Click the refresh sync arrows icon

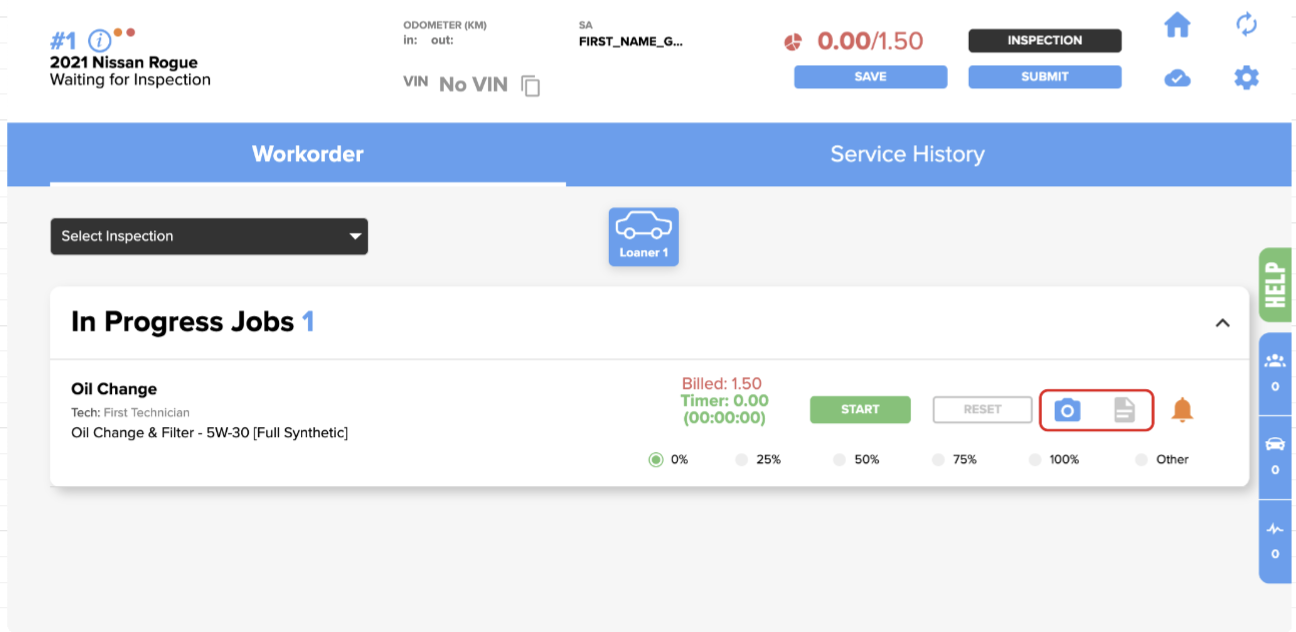pyautogui.click(x=1246, y=24)
